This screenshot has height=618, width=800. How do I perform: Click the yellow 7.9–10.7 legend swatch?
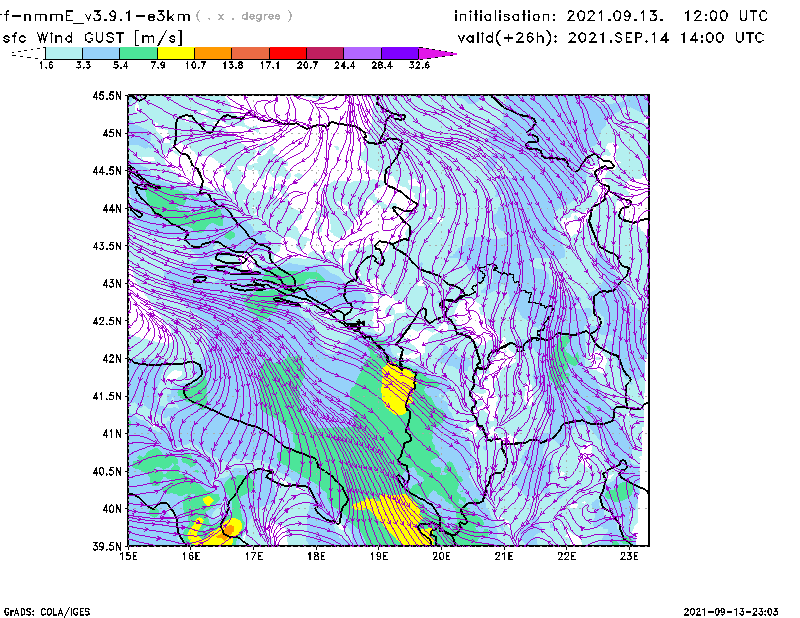176,53
